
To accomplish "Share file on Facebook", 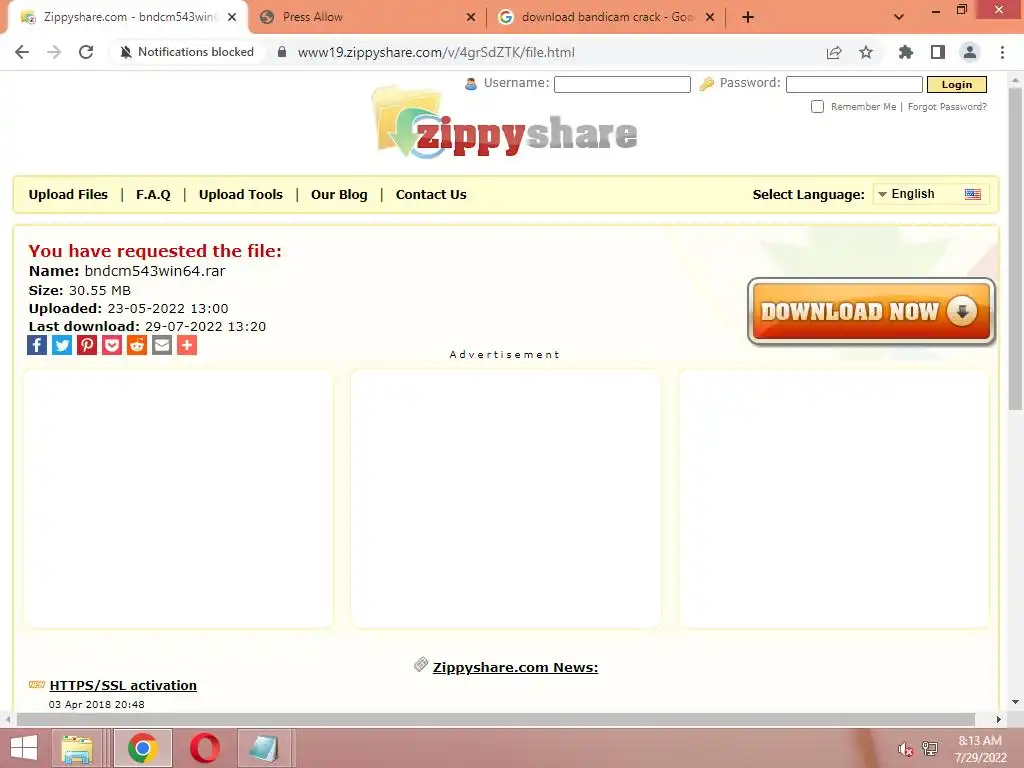I will point(37,345).
